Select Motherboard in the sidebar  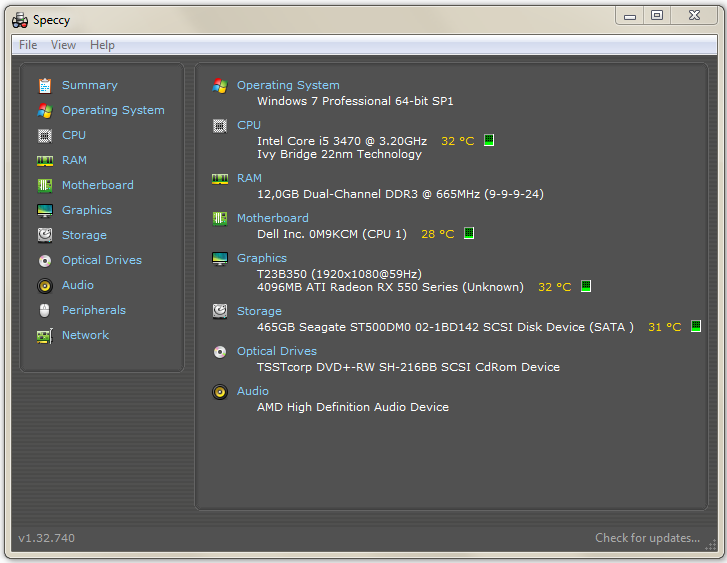(98, 185)
